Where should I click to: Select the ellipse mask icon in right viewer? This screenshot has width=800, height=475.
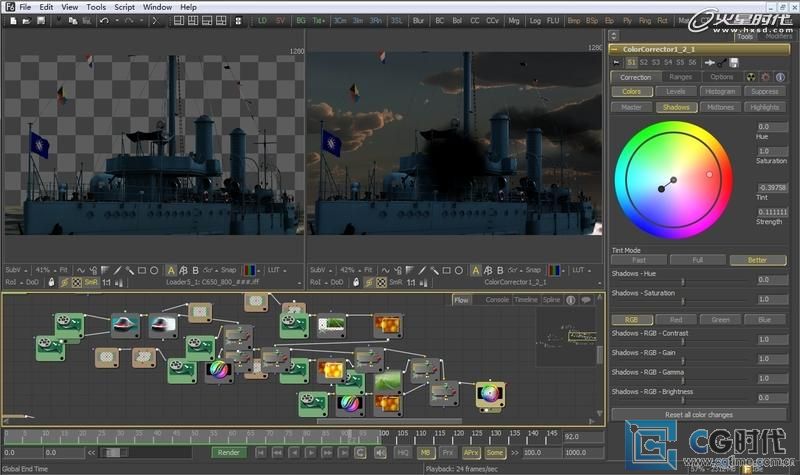[459, 270]
